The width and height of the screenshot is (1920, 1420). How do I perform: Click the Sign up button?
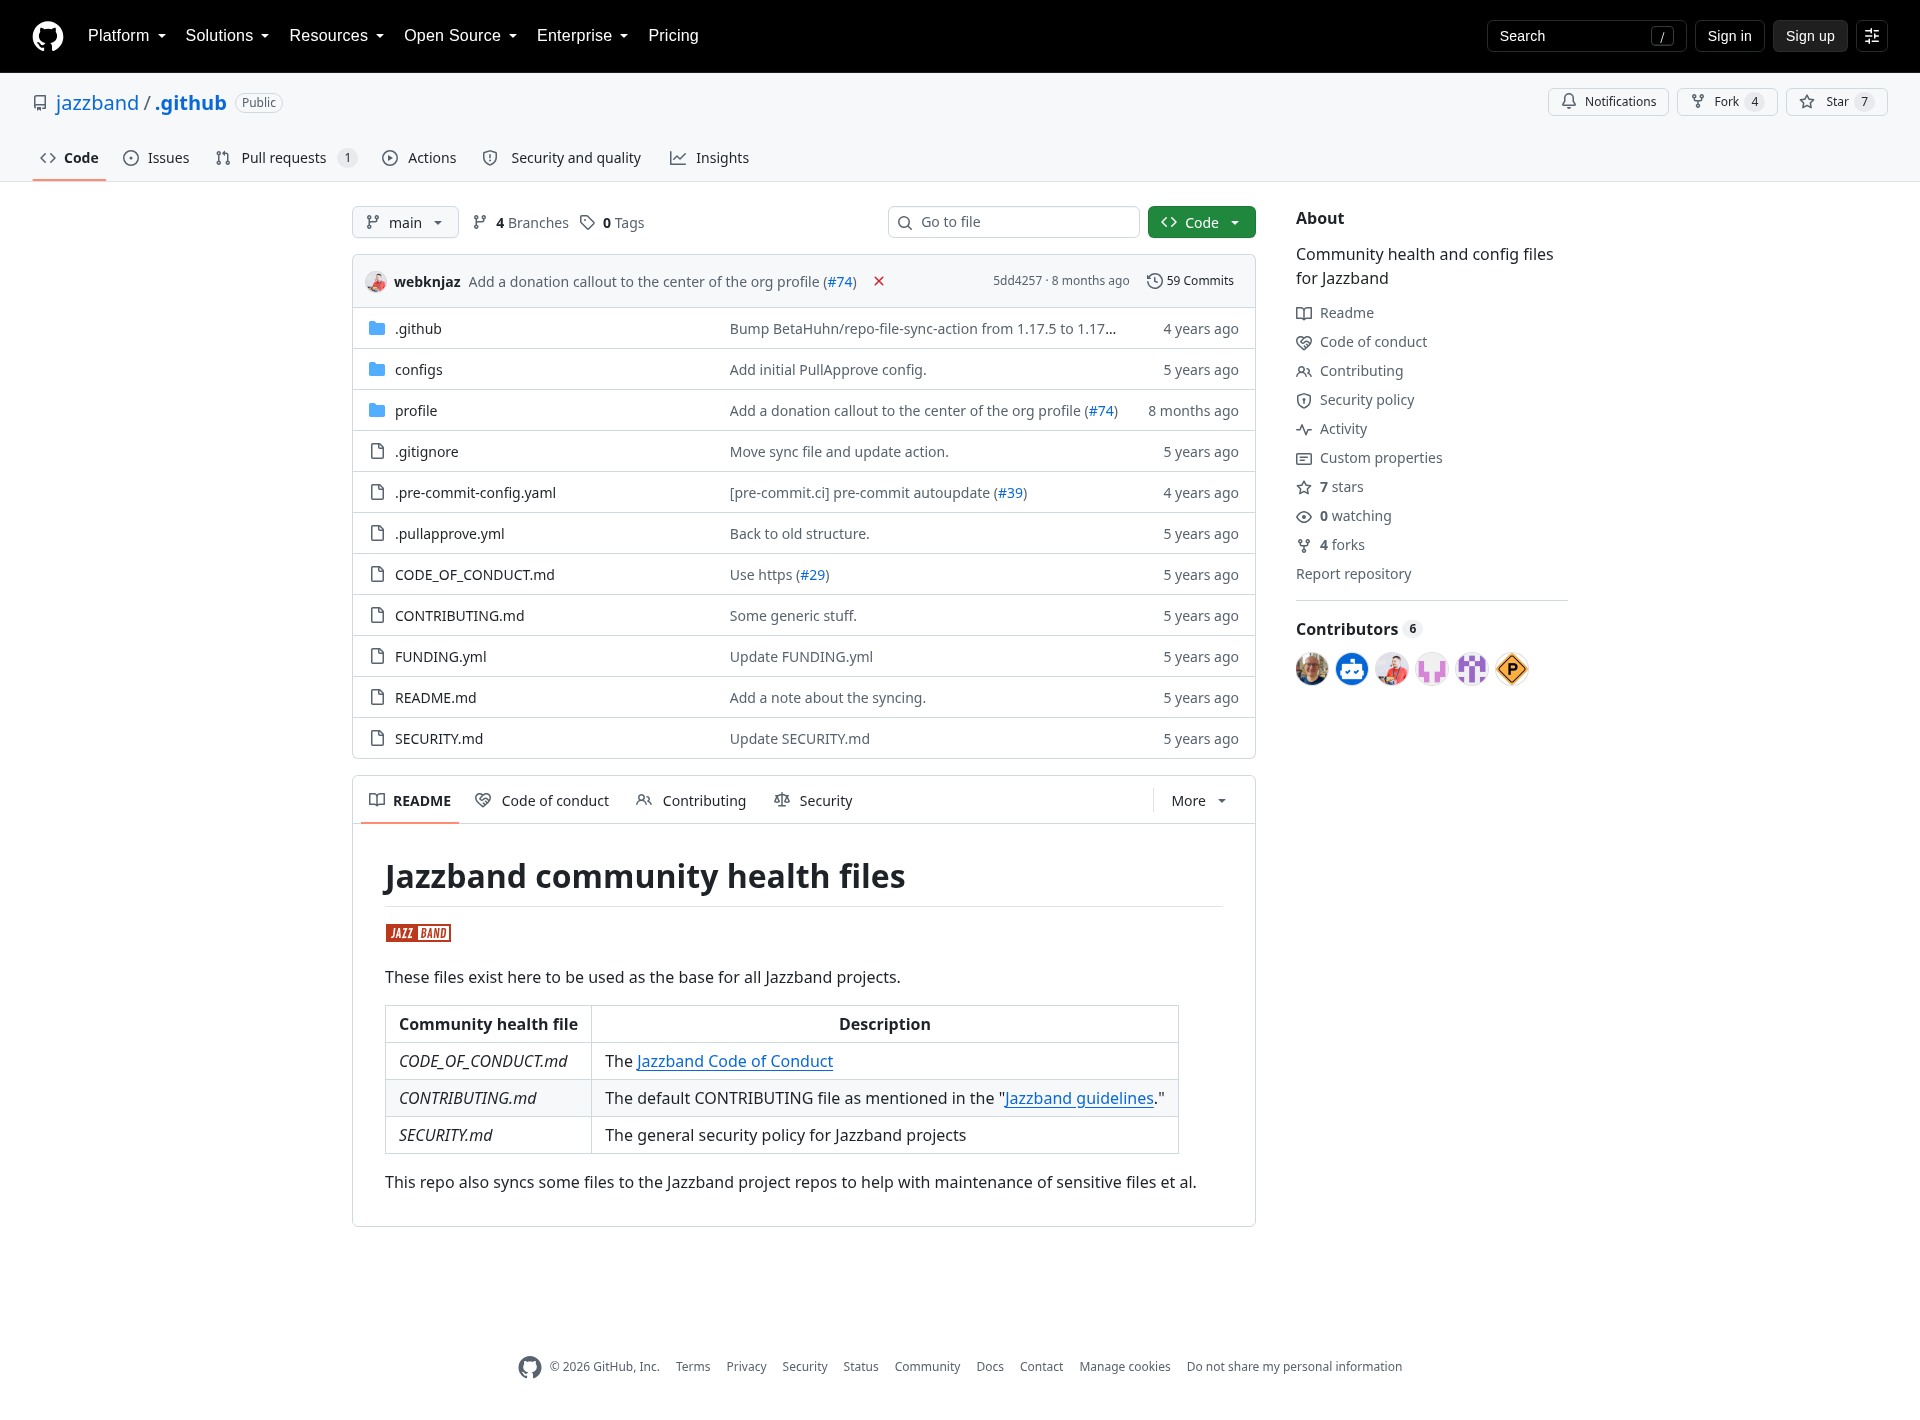(1810, 36)
